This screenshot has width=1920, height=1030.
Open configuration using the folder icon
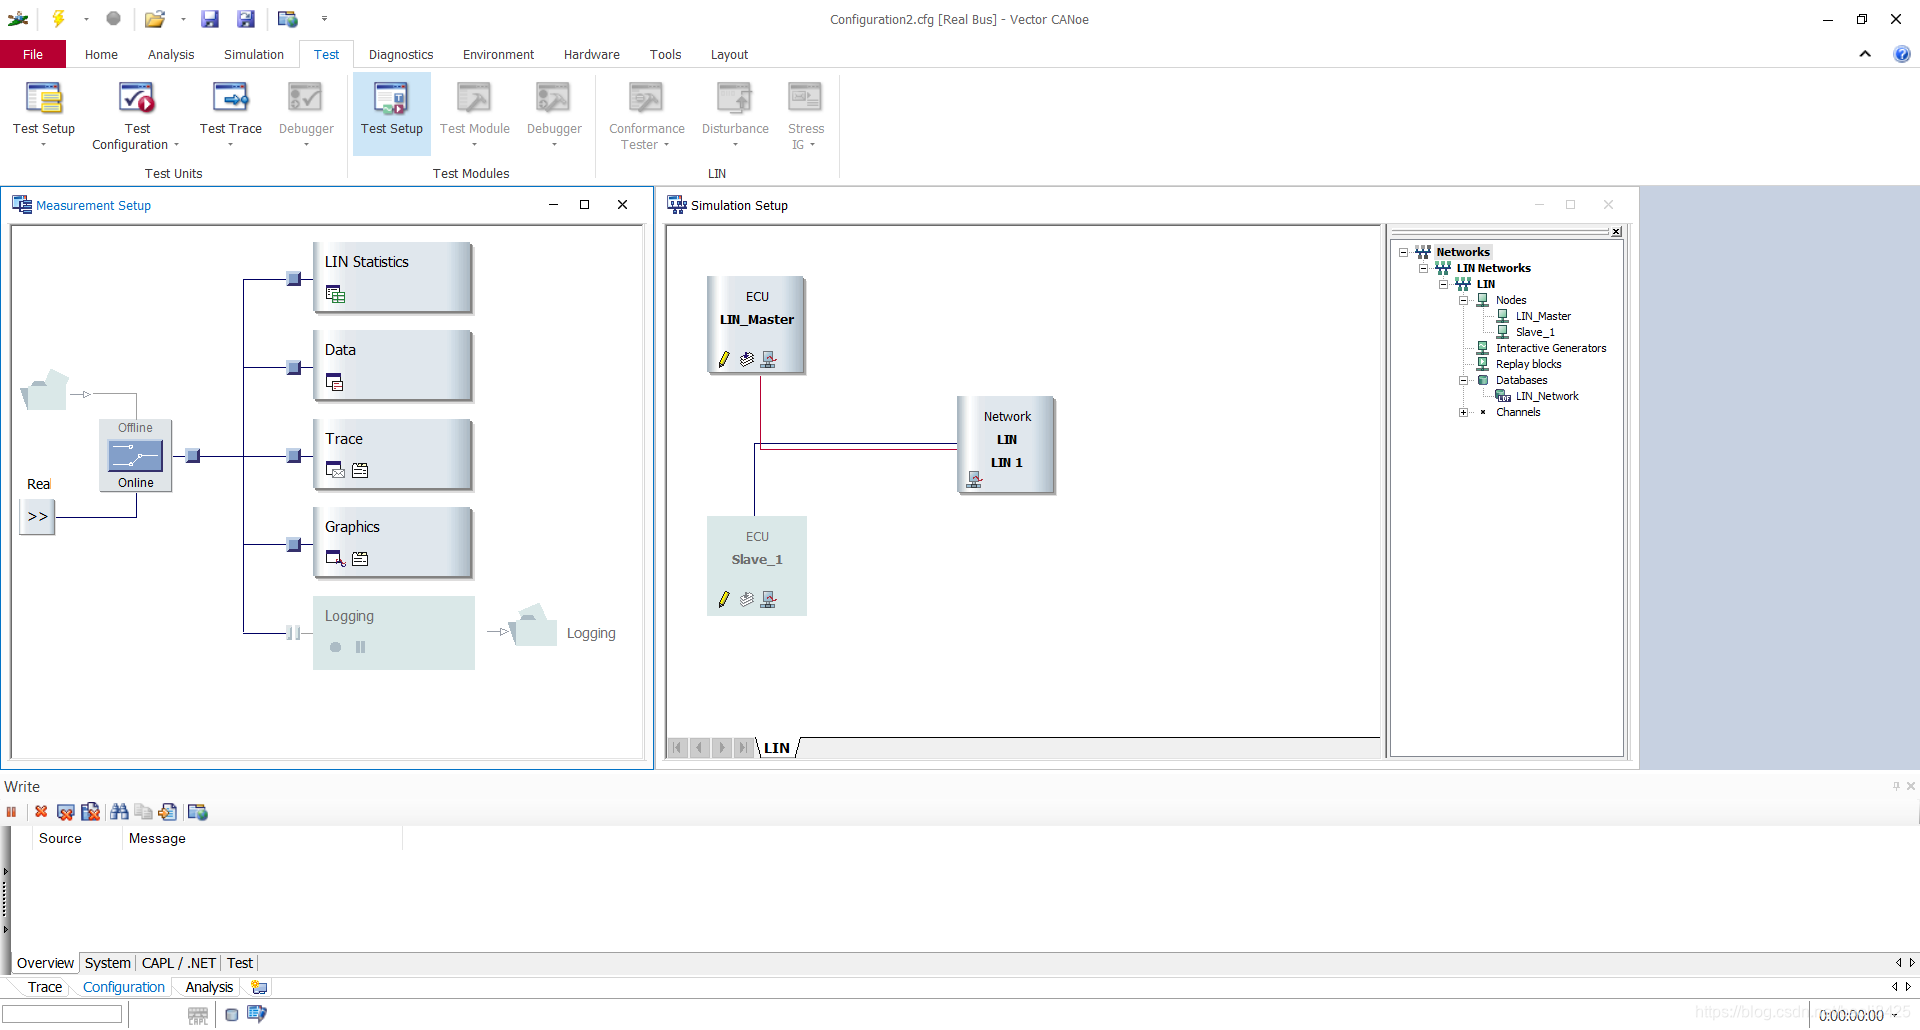[154, 18]
